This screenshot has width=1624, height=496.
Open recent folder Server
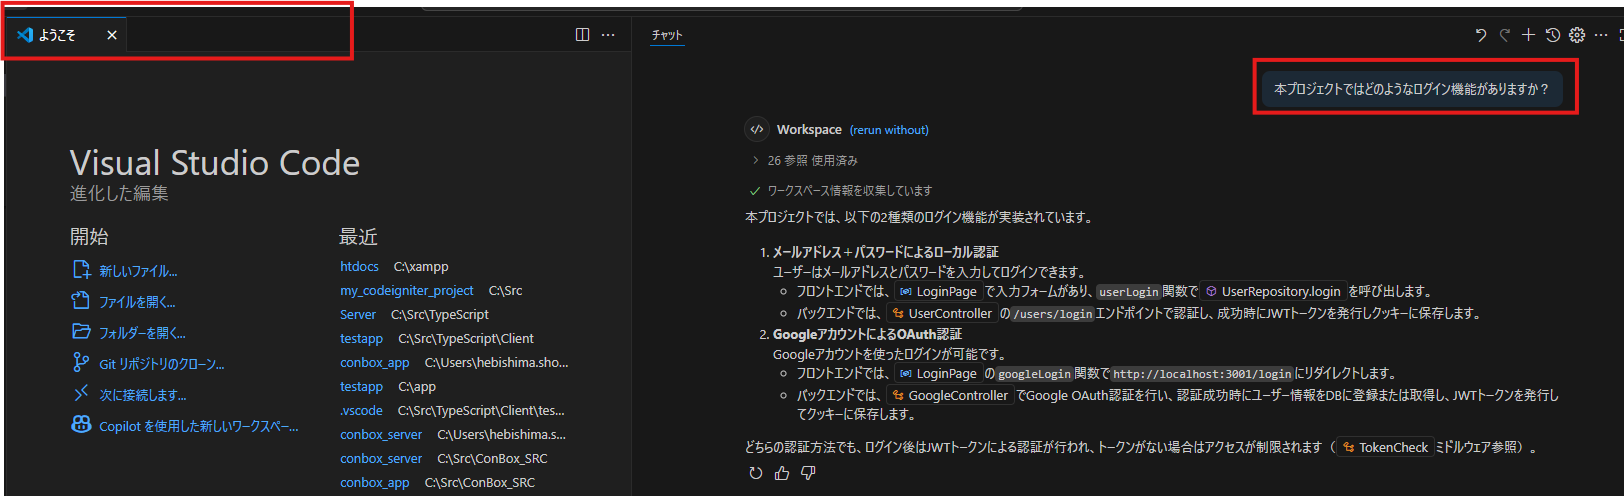(x=358, y=315)
